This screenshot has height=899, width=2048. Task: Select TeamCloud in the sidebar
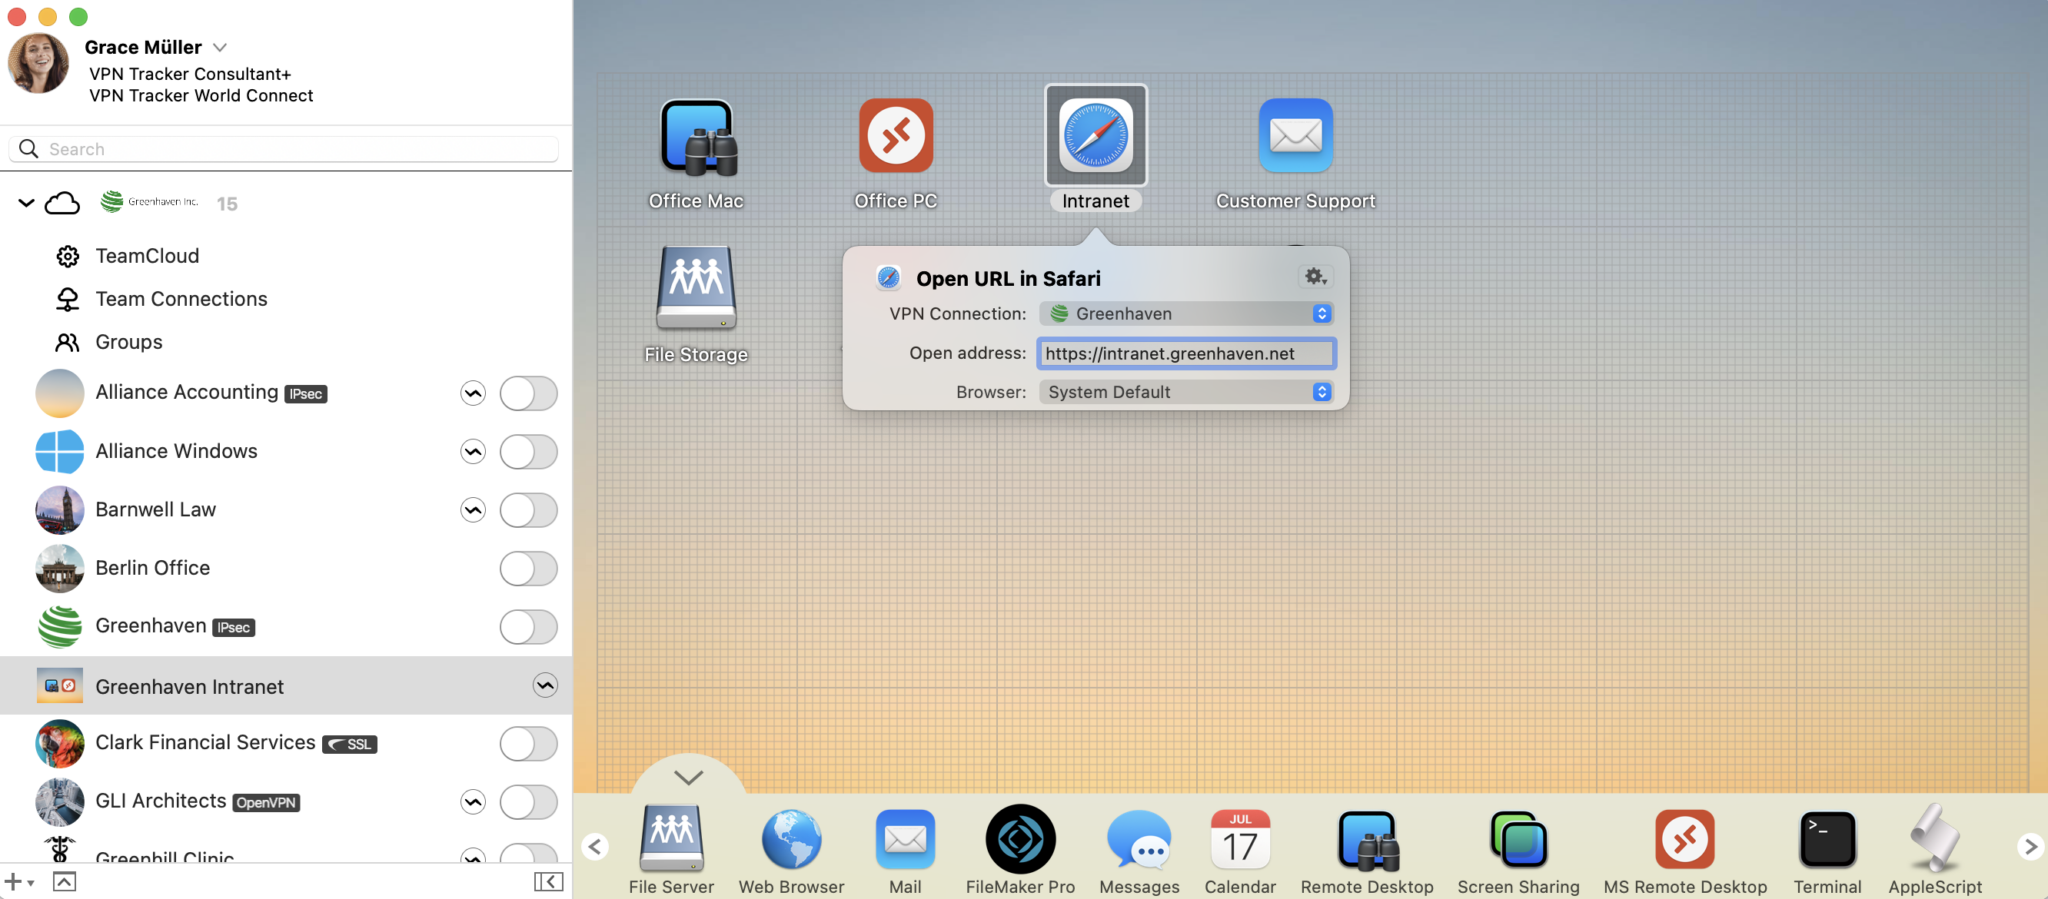pyautogui.click(x=147, y=256)
